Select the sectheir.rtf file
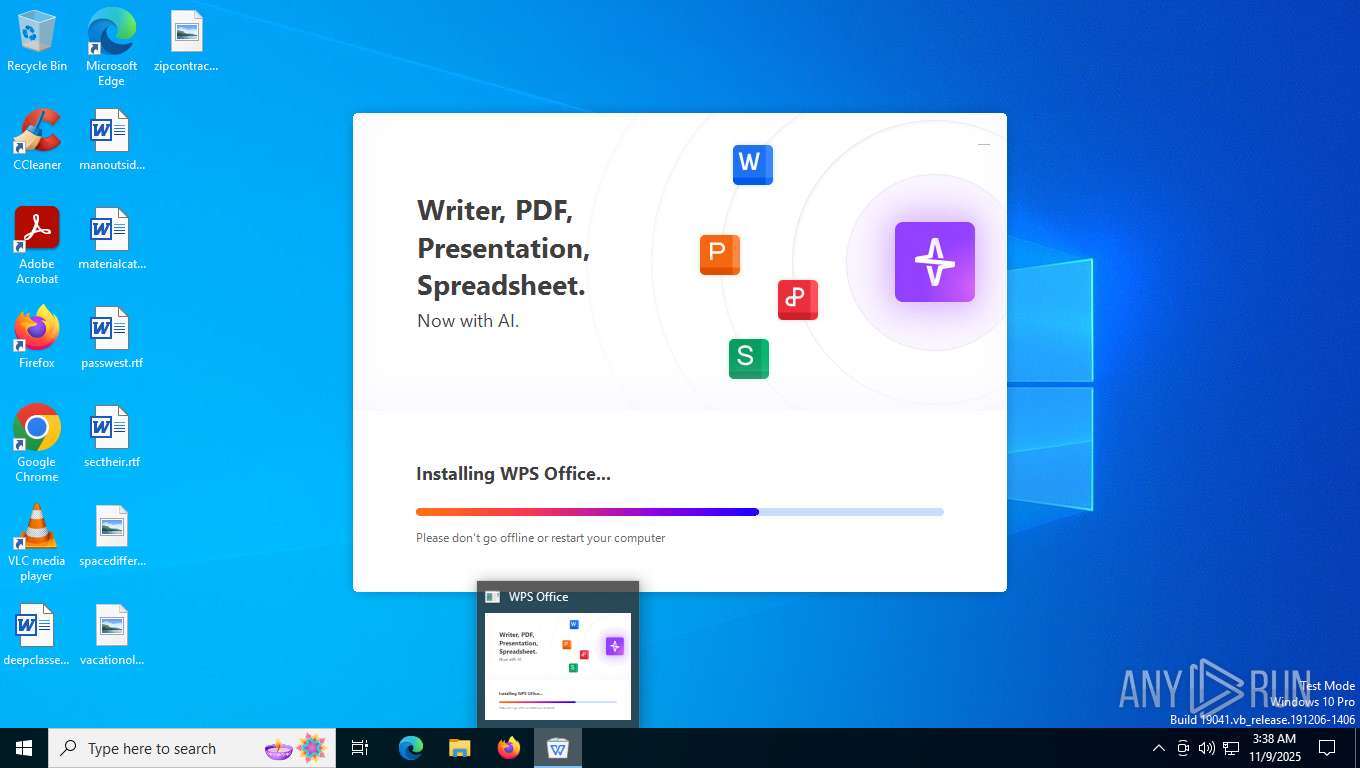Viewport: 1360px width, 768px height. click(111, 437)
